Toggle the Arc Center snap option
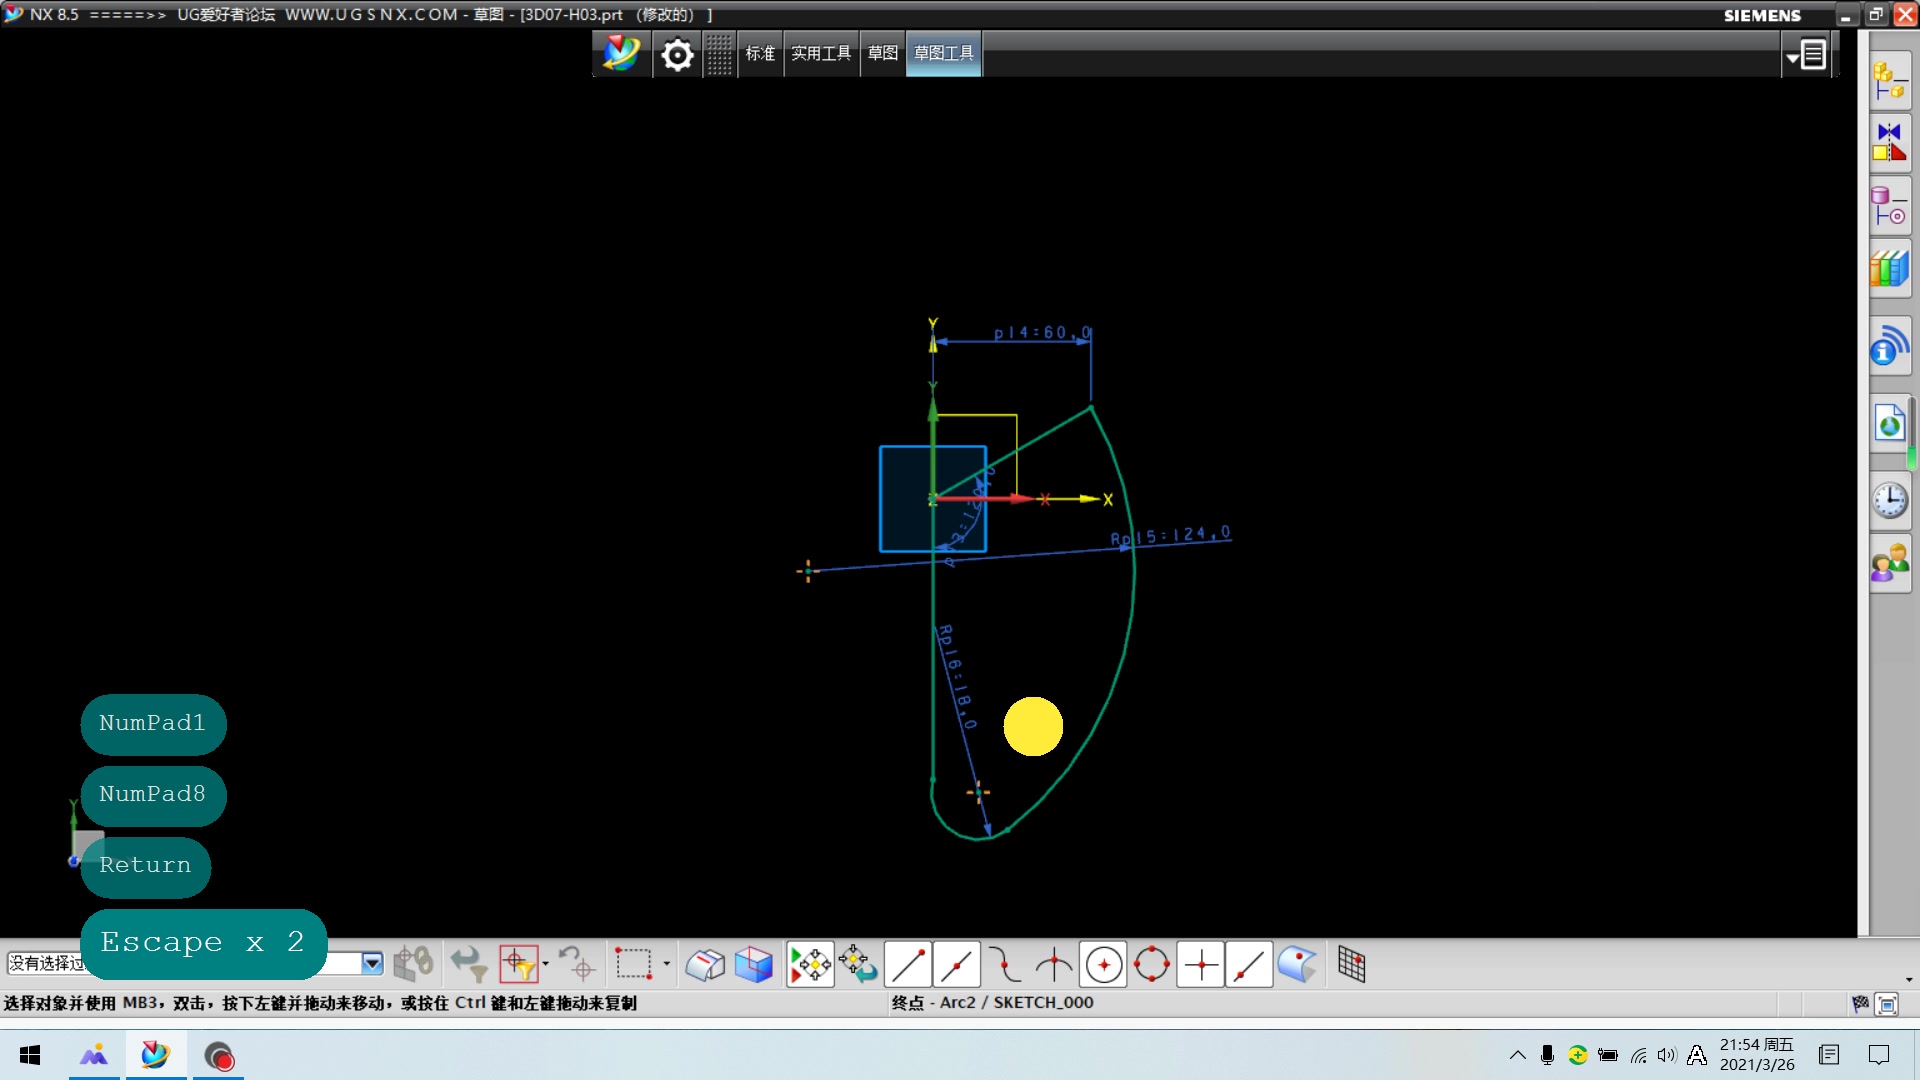Screen dimensions: 1920x1080 [x=1104, y=965]
